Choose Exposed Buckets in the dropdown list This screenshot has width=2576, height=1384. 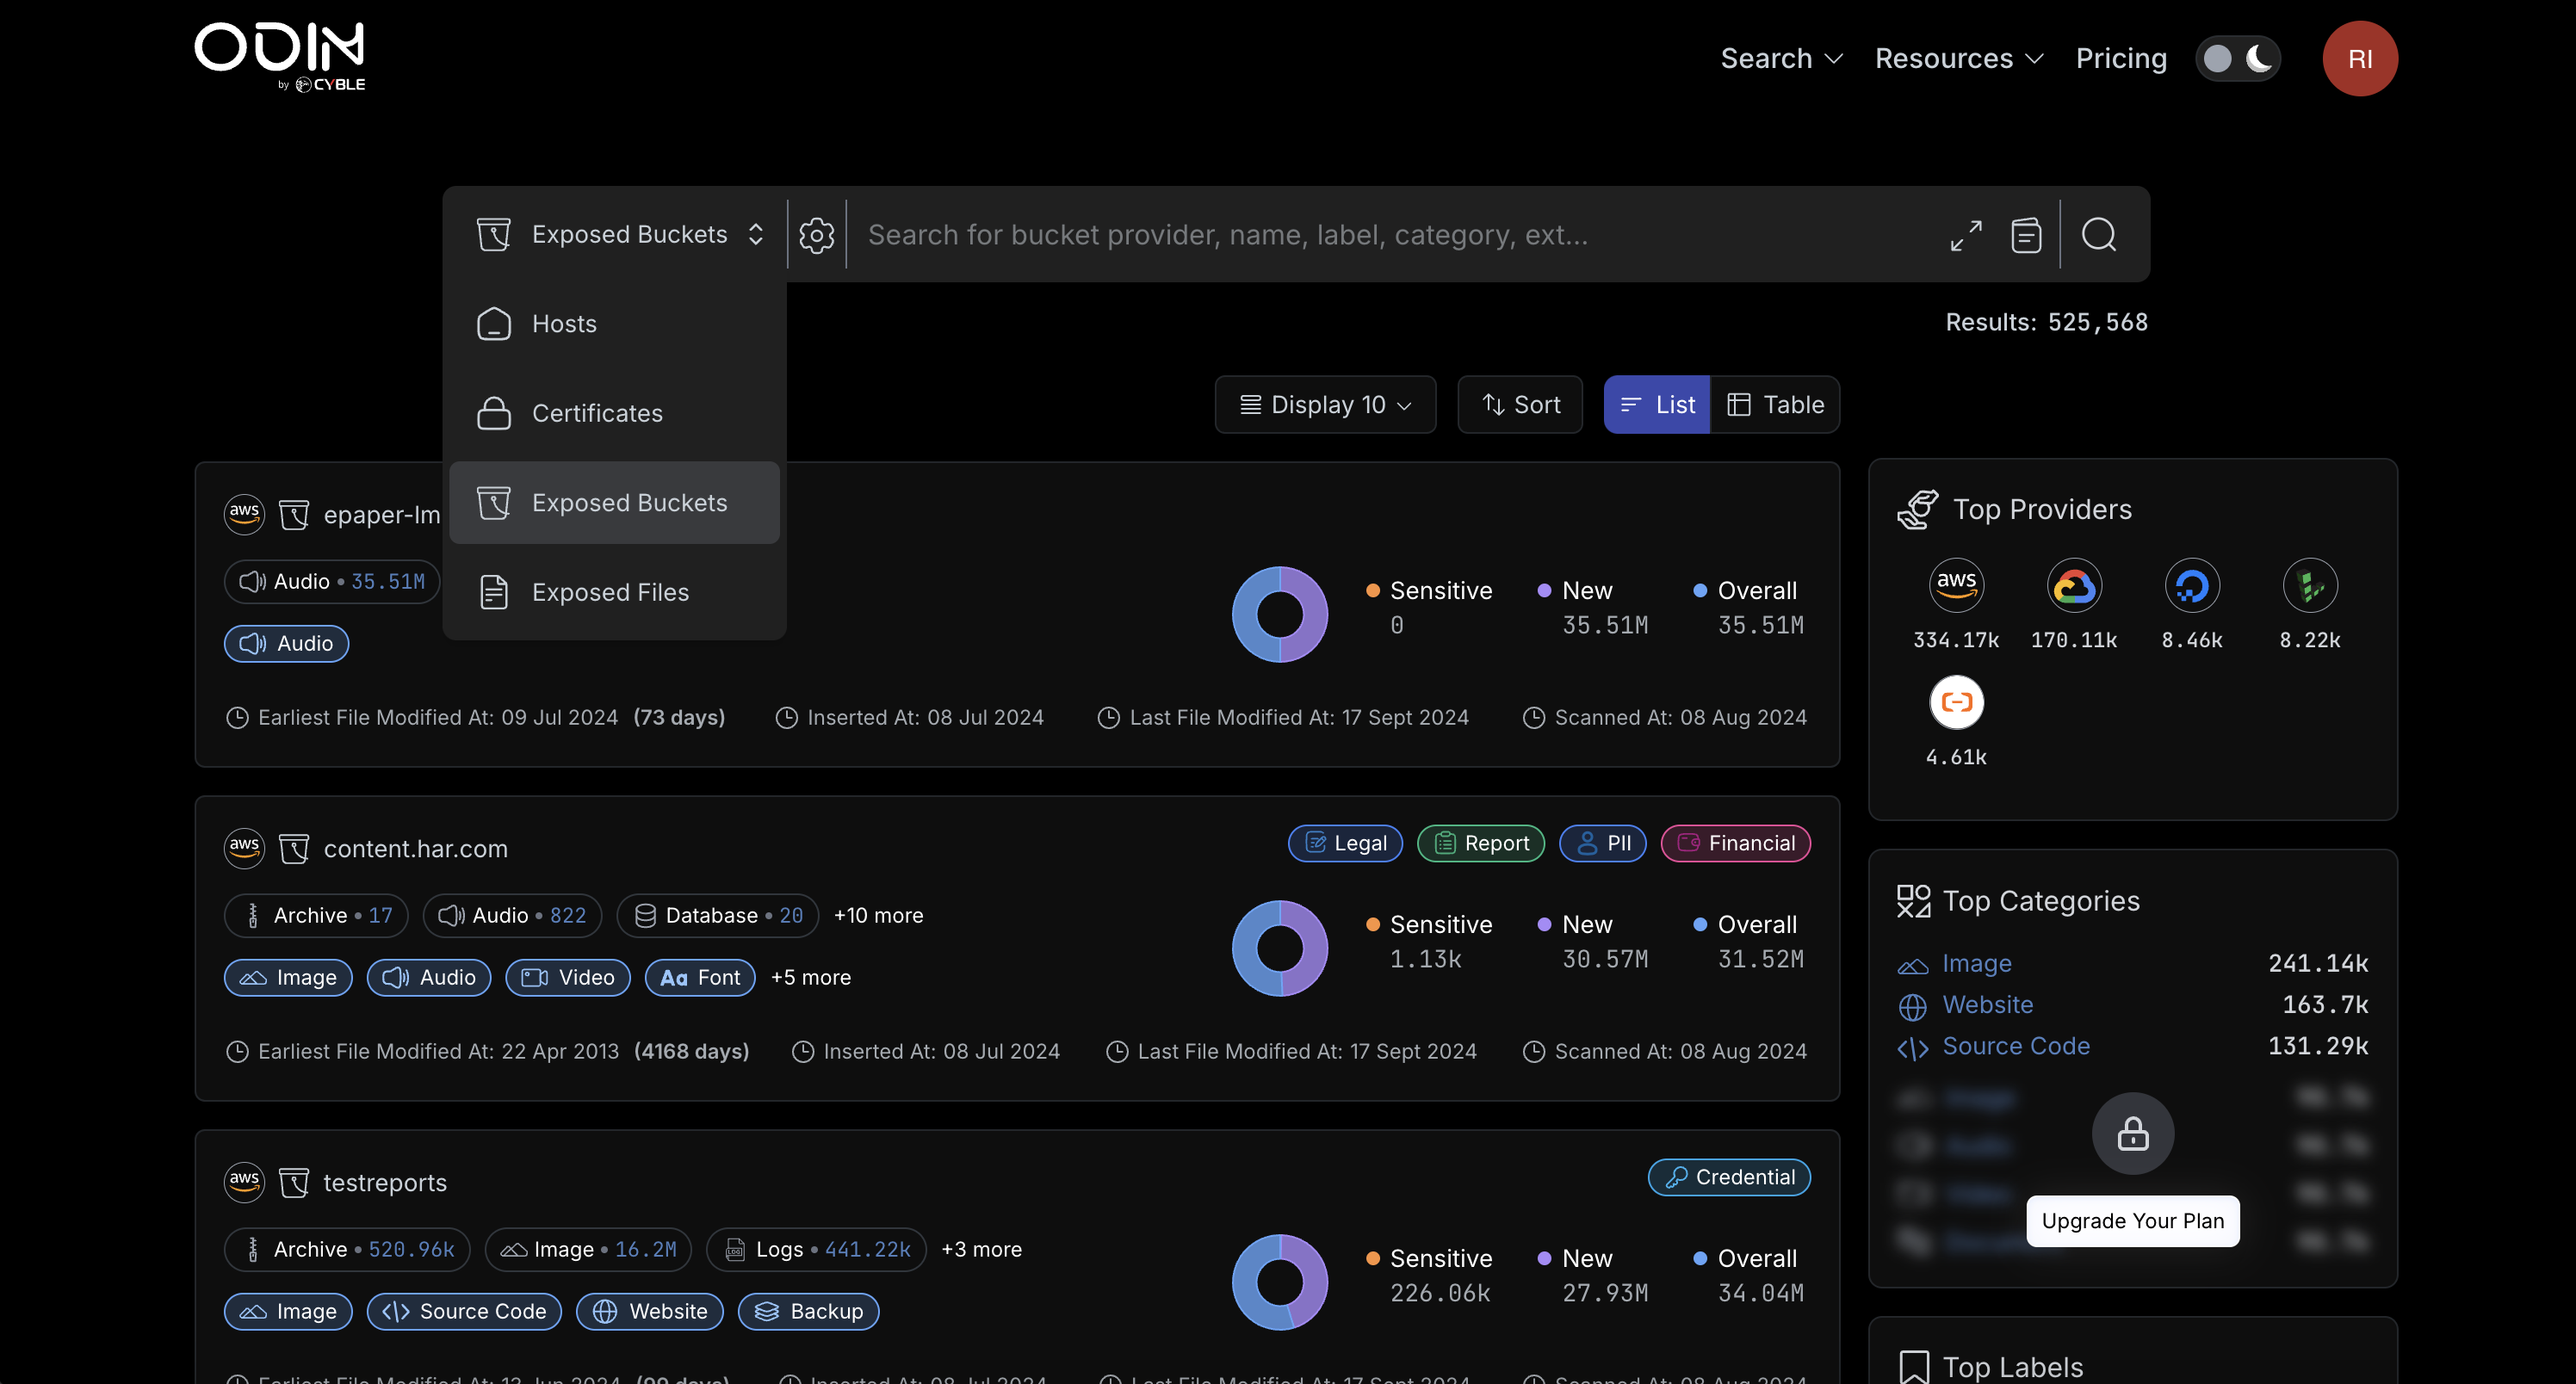[614, 503]
